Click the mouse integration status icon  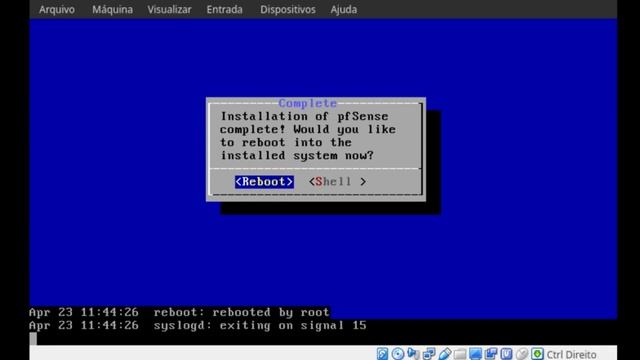point(522,354)
